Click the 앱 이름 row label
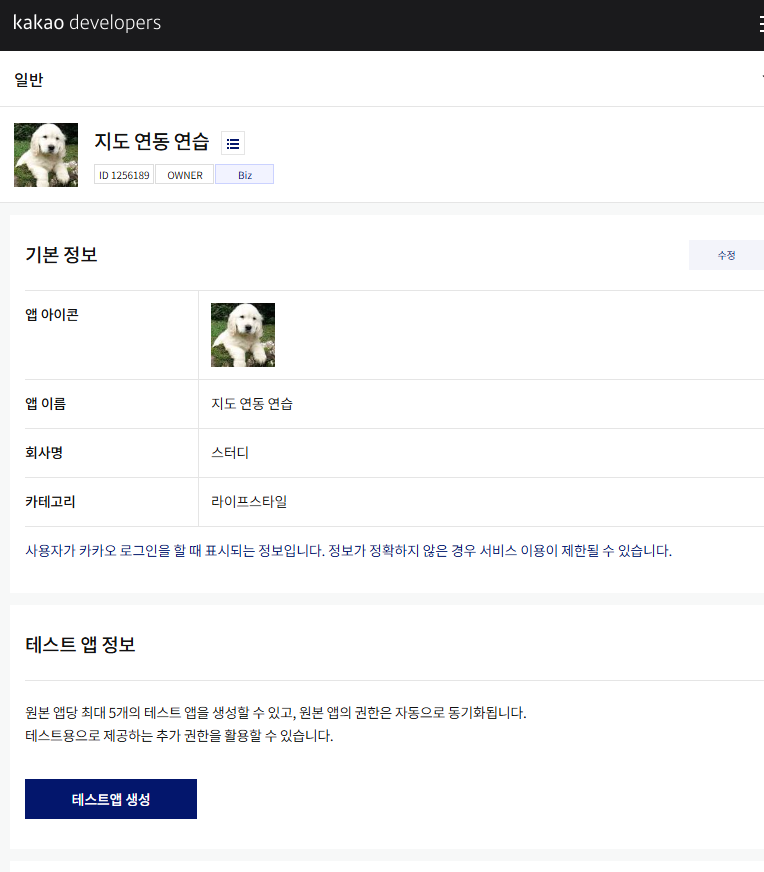This screenshot has width=764, height=872. pyautogui.click(x=45, y=404)
